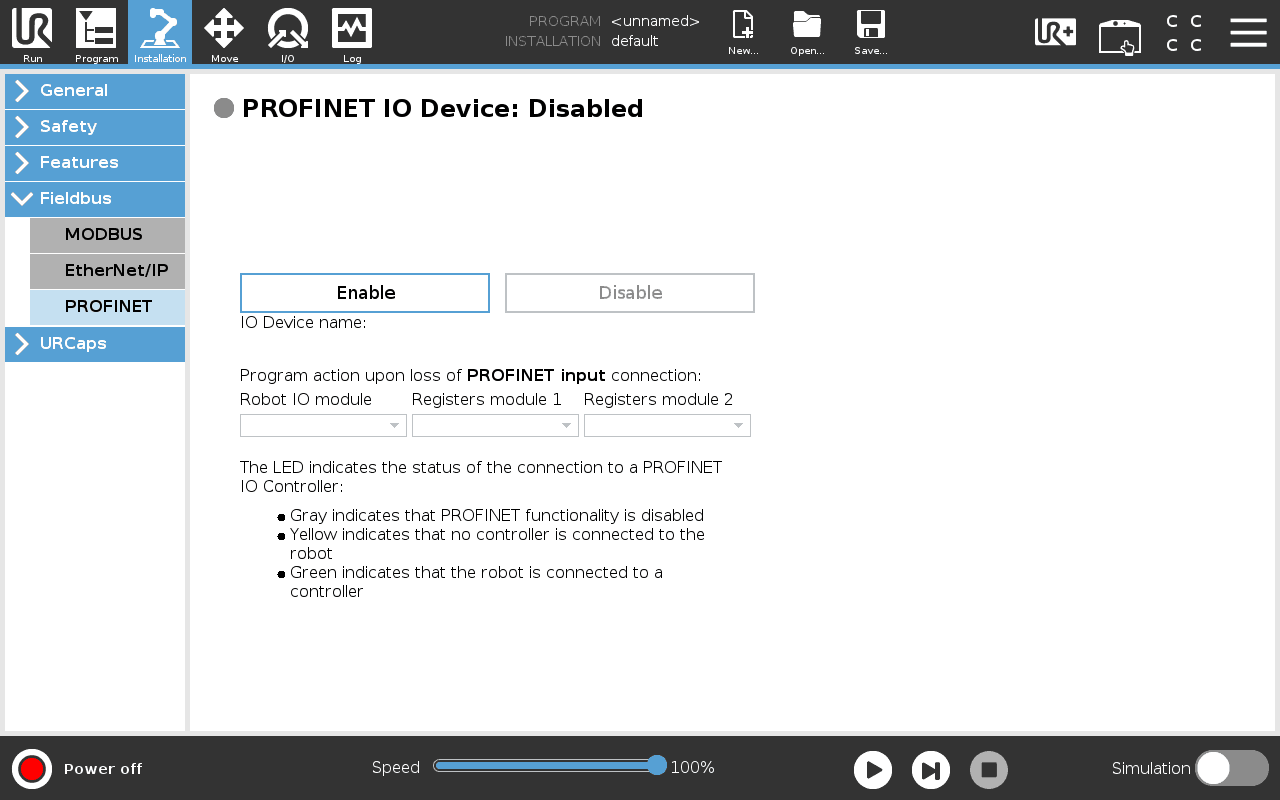The image size is (1280, 800).
Task: Click the installation name default
Action: point(634,41)
